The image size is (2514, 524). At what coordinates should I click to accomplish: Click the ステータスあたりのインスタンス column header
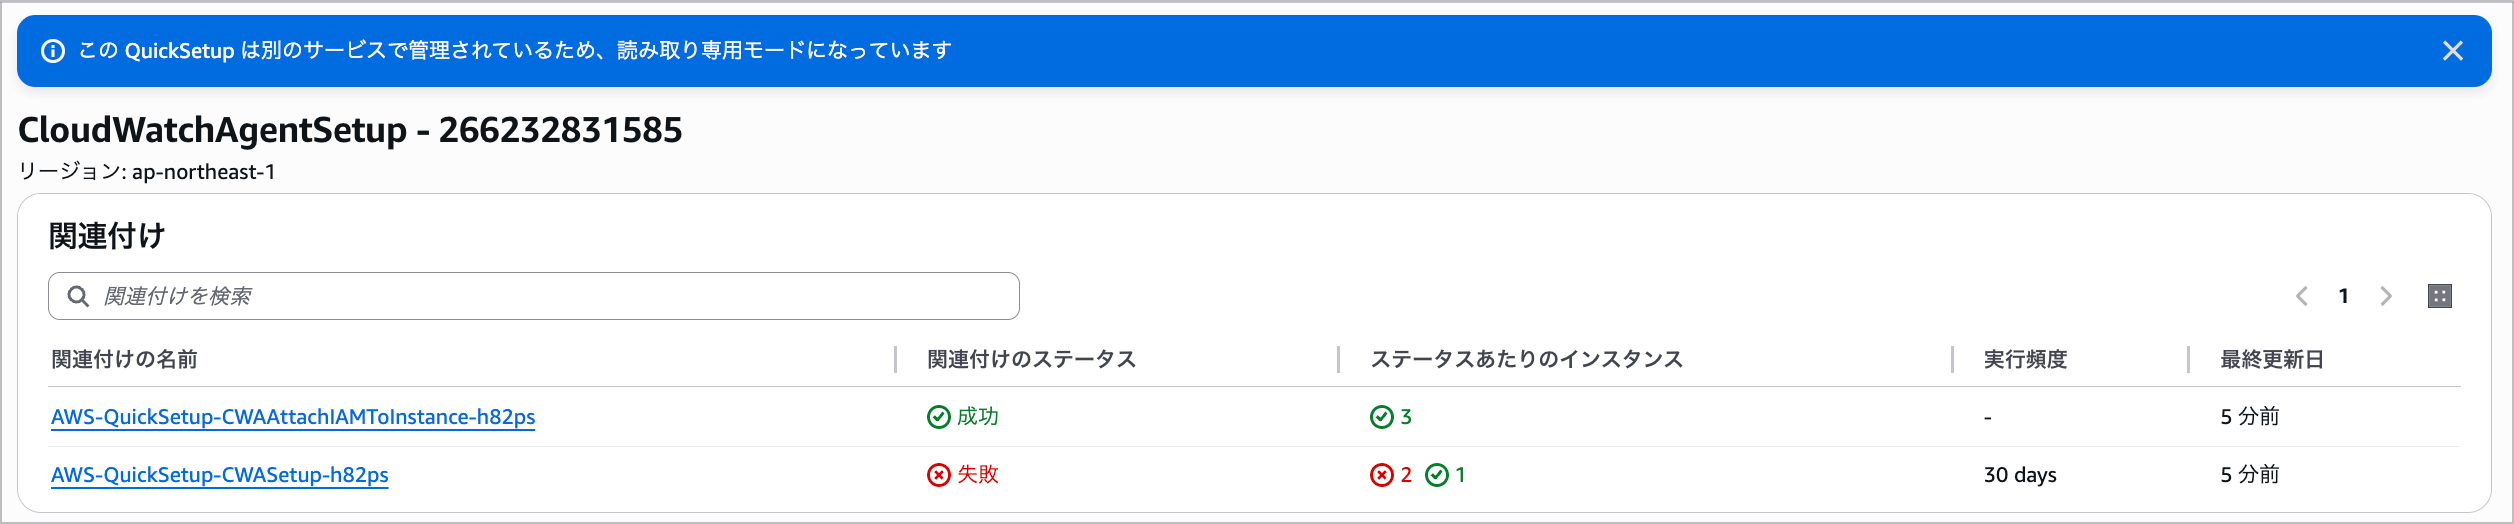[x=1526, y=359]
